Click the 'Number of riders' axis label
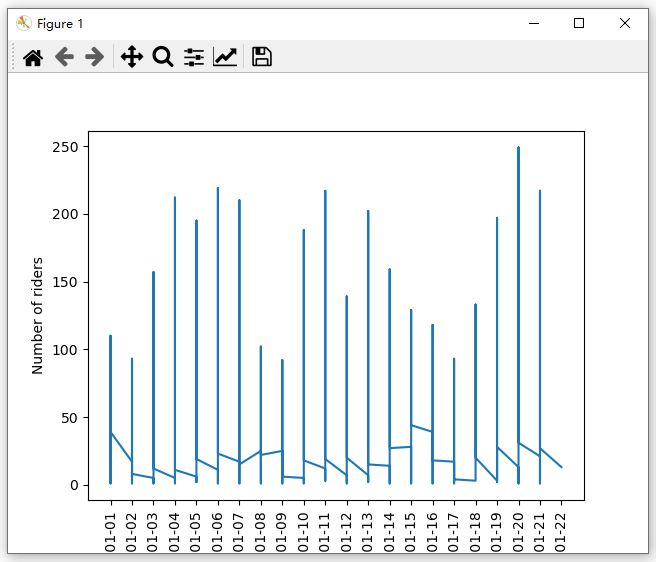 (37, 316)
